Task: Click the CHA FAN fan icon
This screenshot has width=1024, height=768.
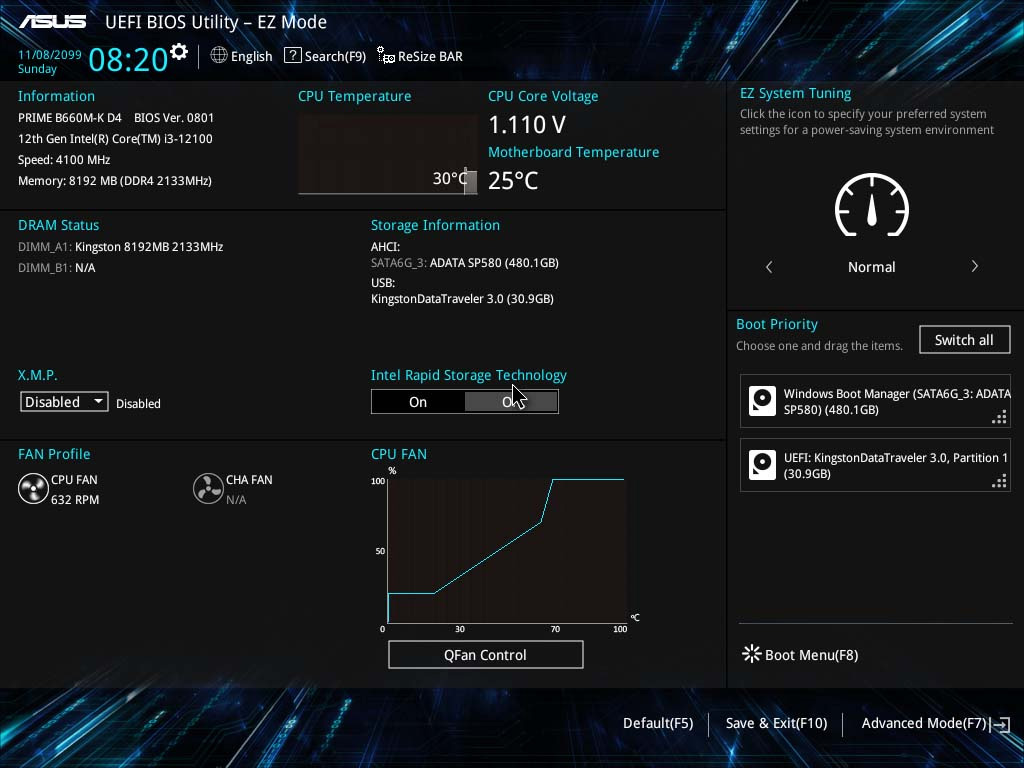Action: (208, 488)
